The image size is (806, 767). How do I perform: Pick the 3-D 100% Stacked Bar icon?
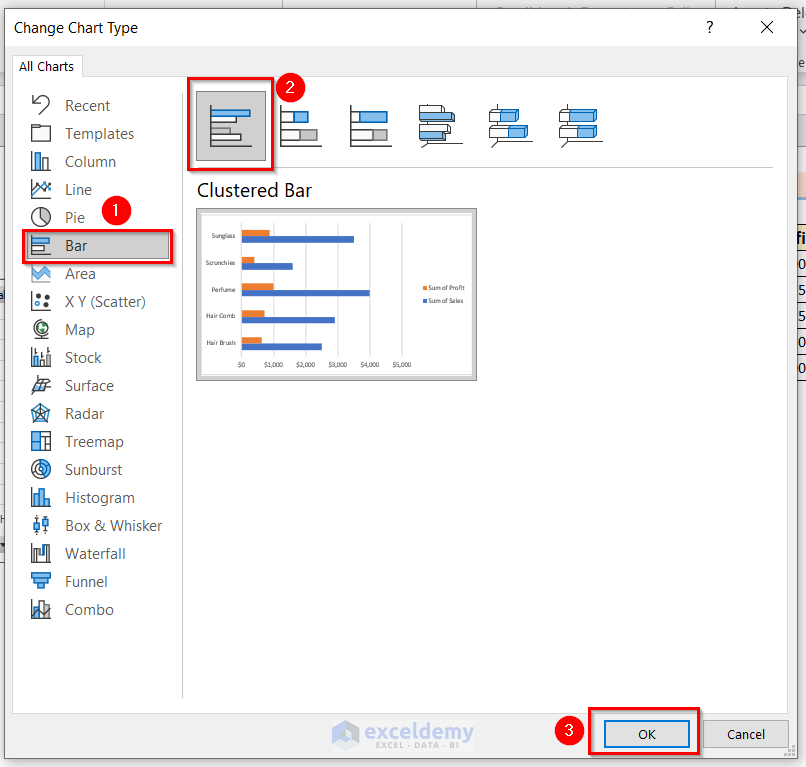[x=580, y=126]
